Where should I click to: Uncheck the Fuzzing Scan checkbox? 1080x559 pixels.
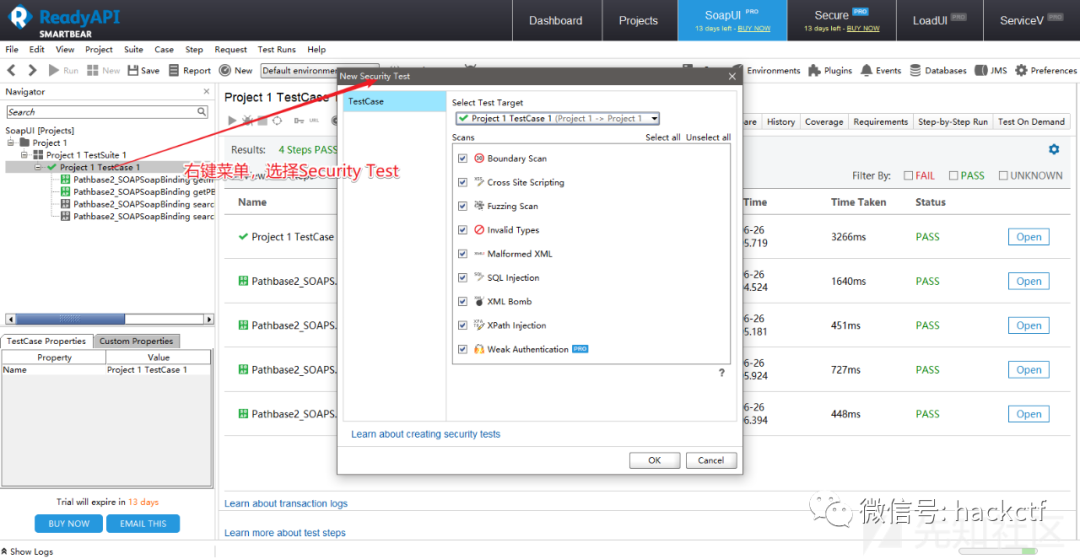[x=463, y=206]
